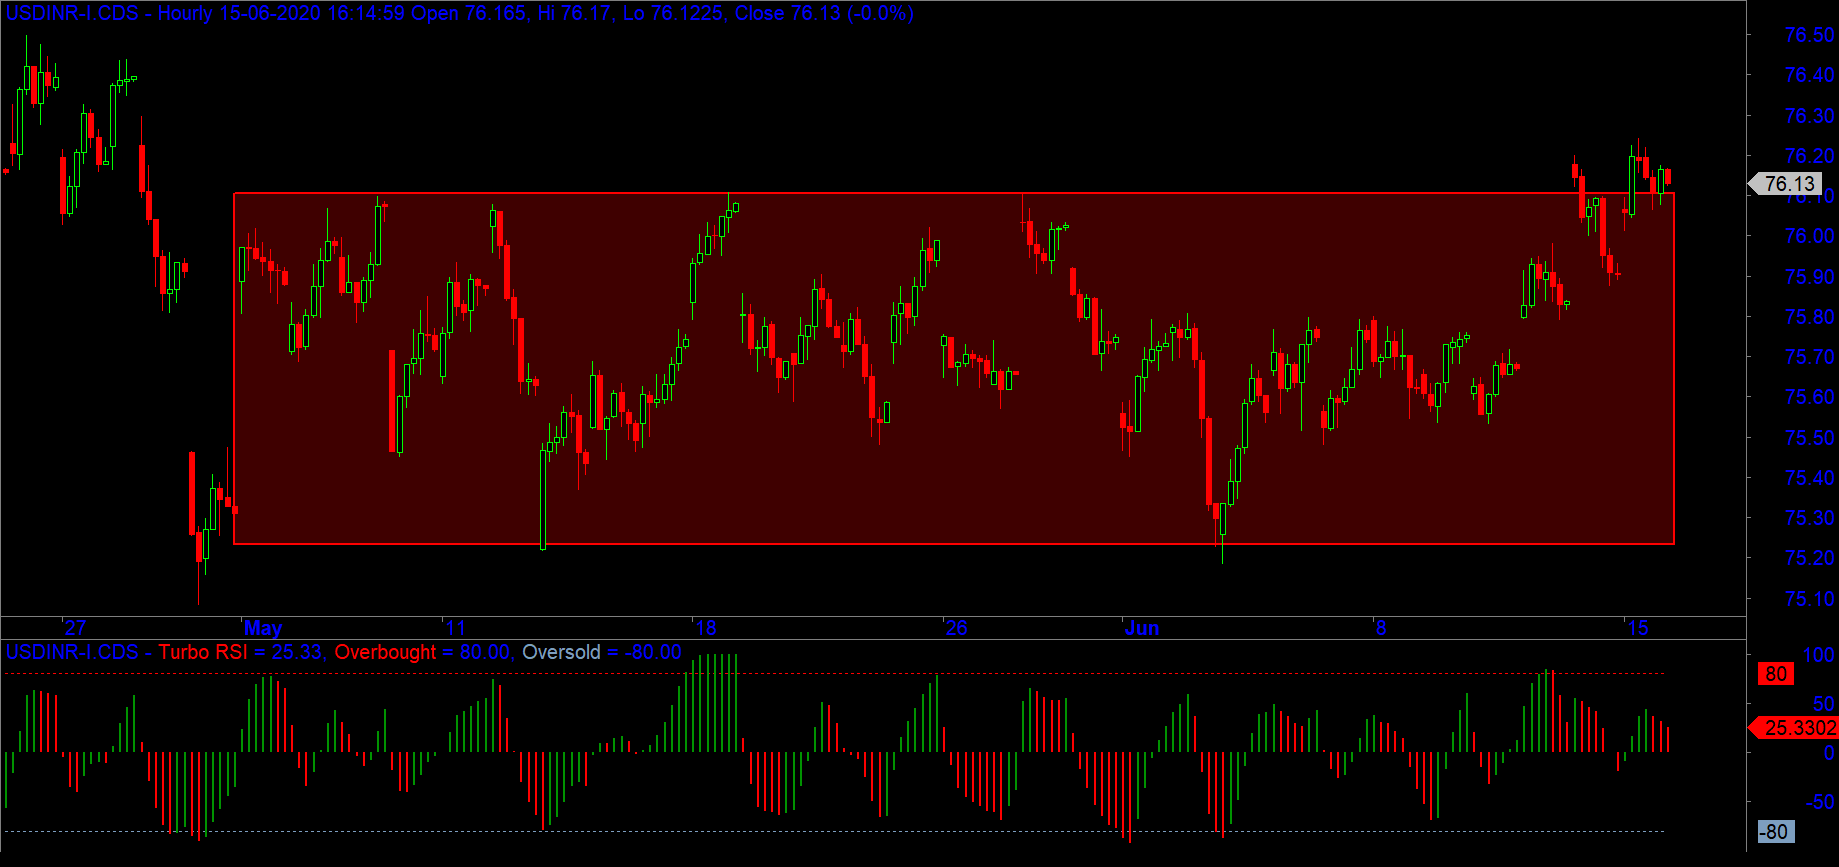Click the 76.13 last price marker

1788,184
